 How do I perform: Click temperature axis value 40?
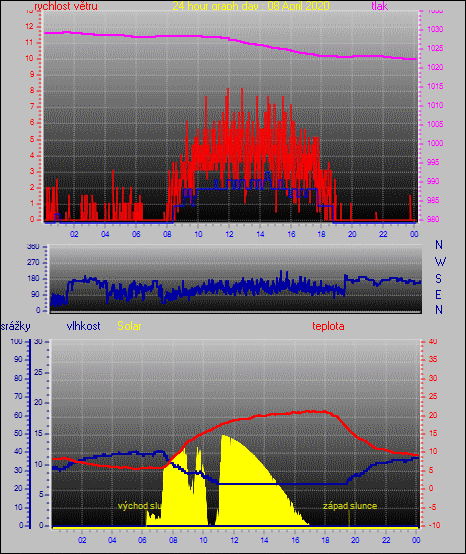[433, 341]
